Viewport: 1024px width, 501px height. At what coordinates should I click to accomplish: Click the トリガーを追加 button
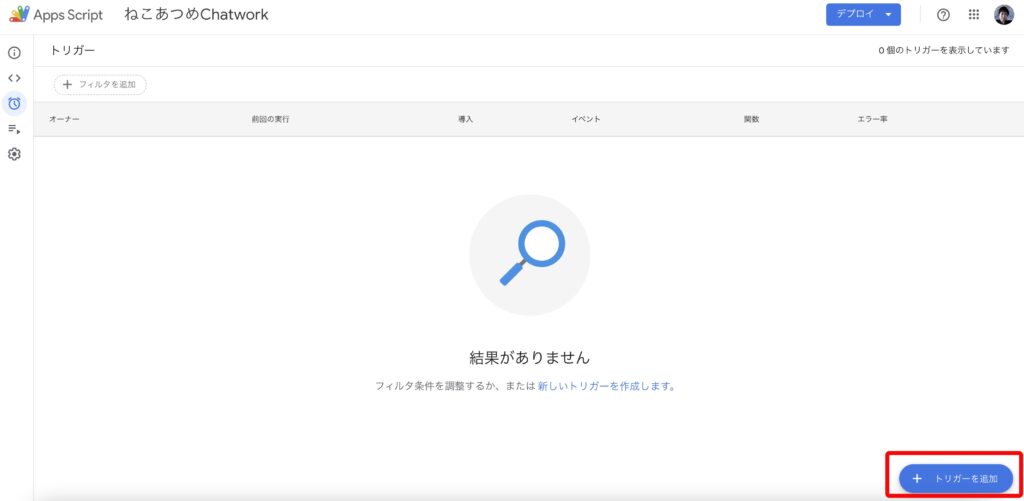click(x=956, y=479)
